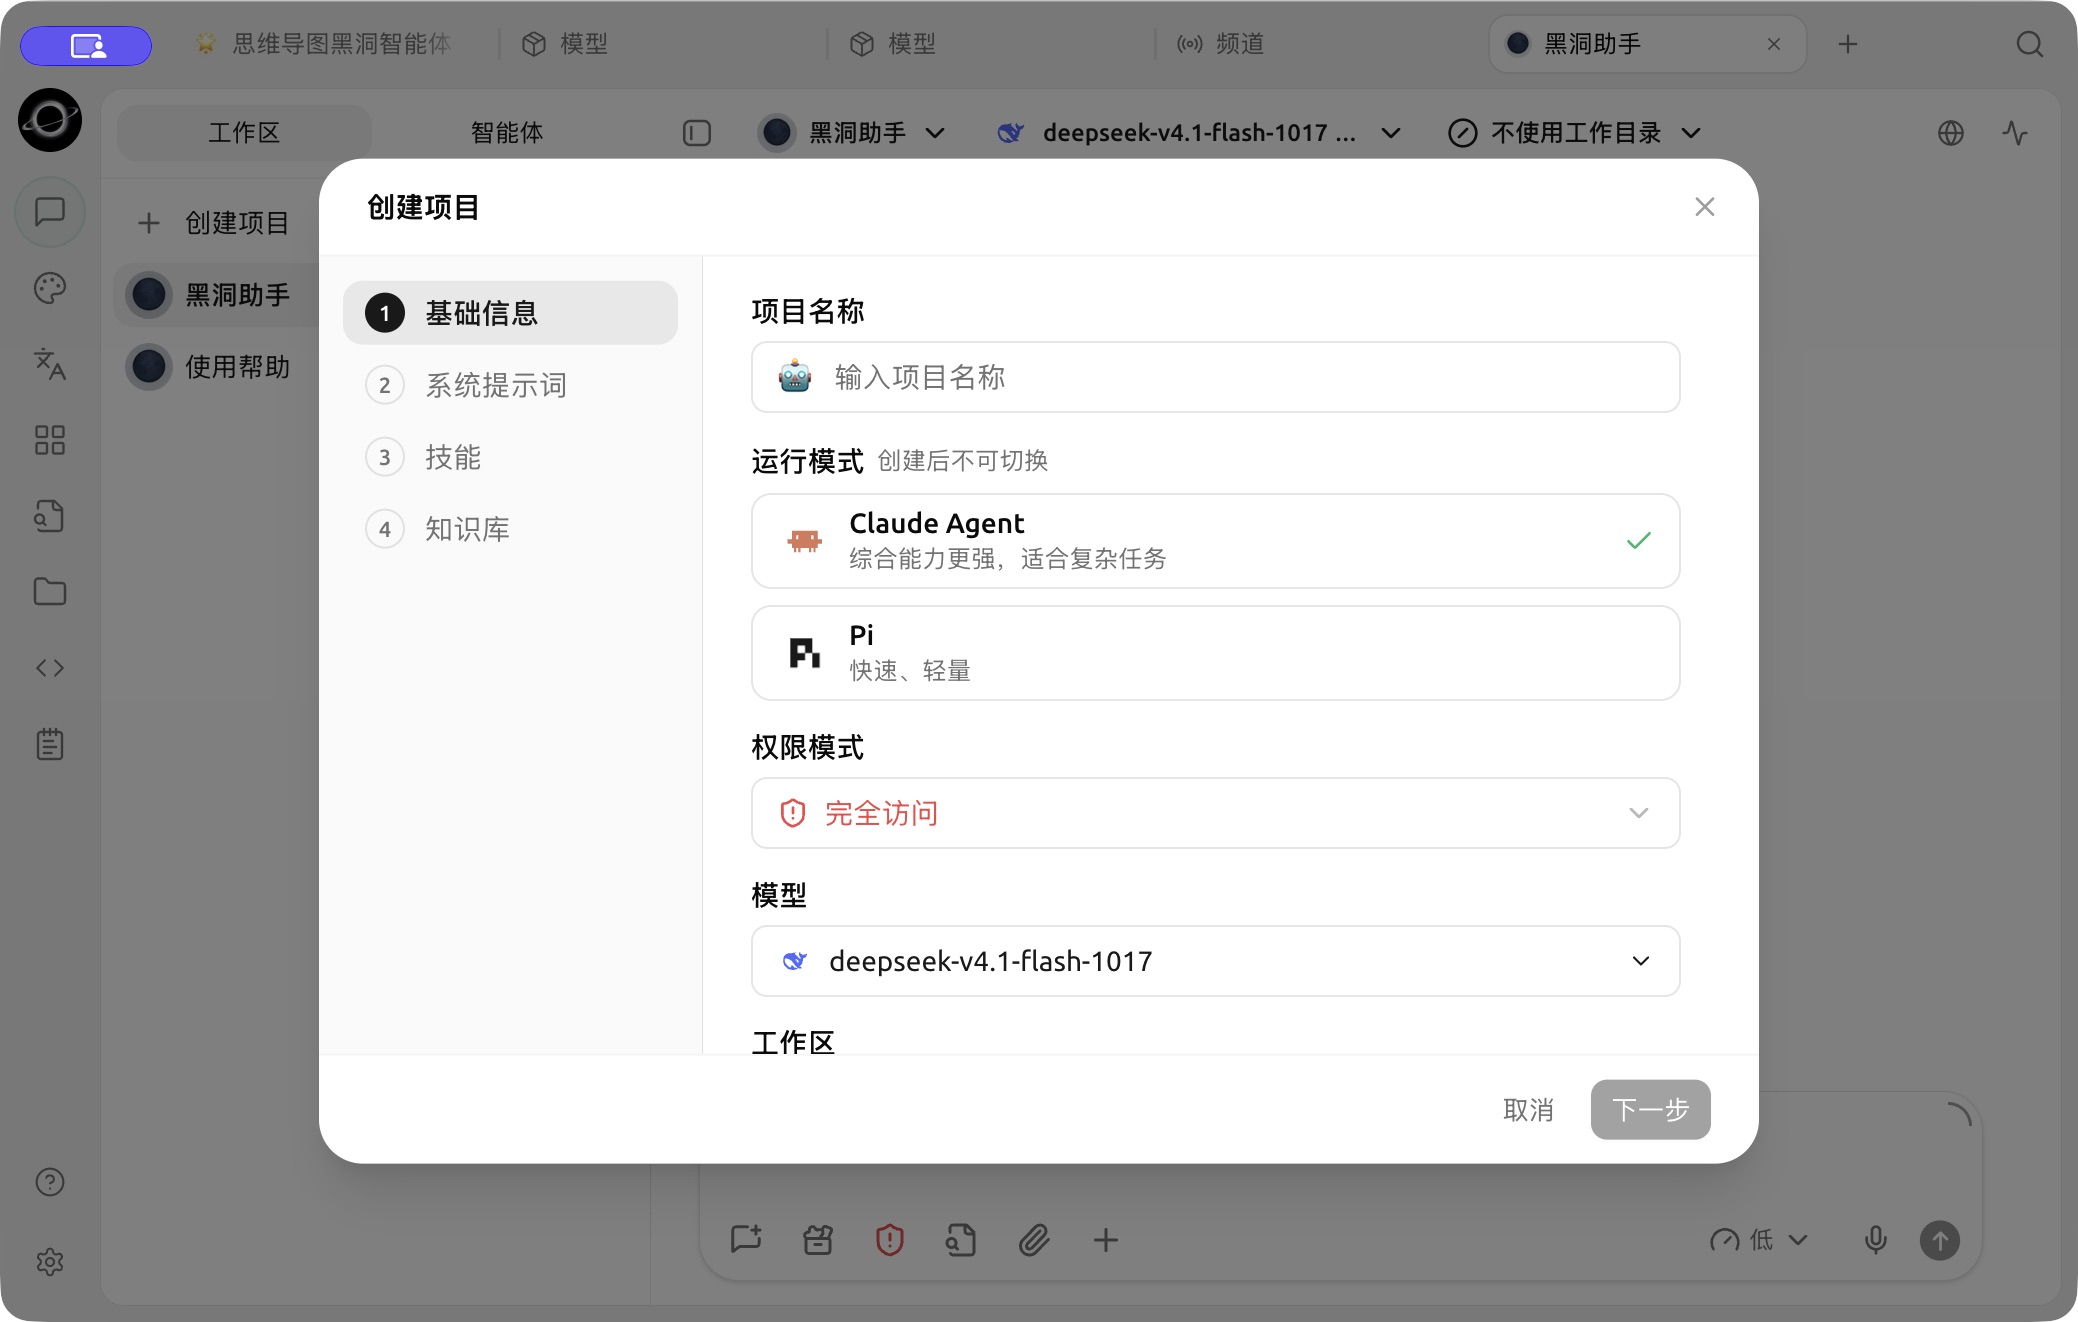Open the folder icon in sidebar

pos(50,592)
